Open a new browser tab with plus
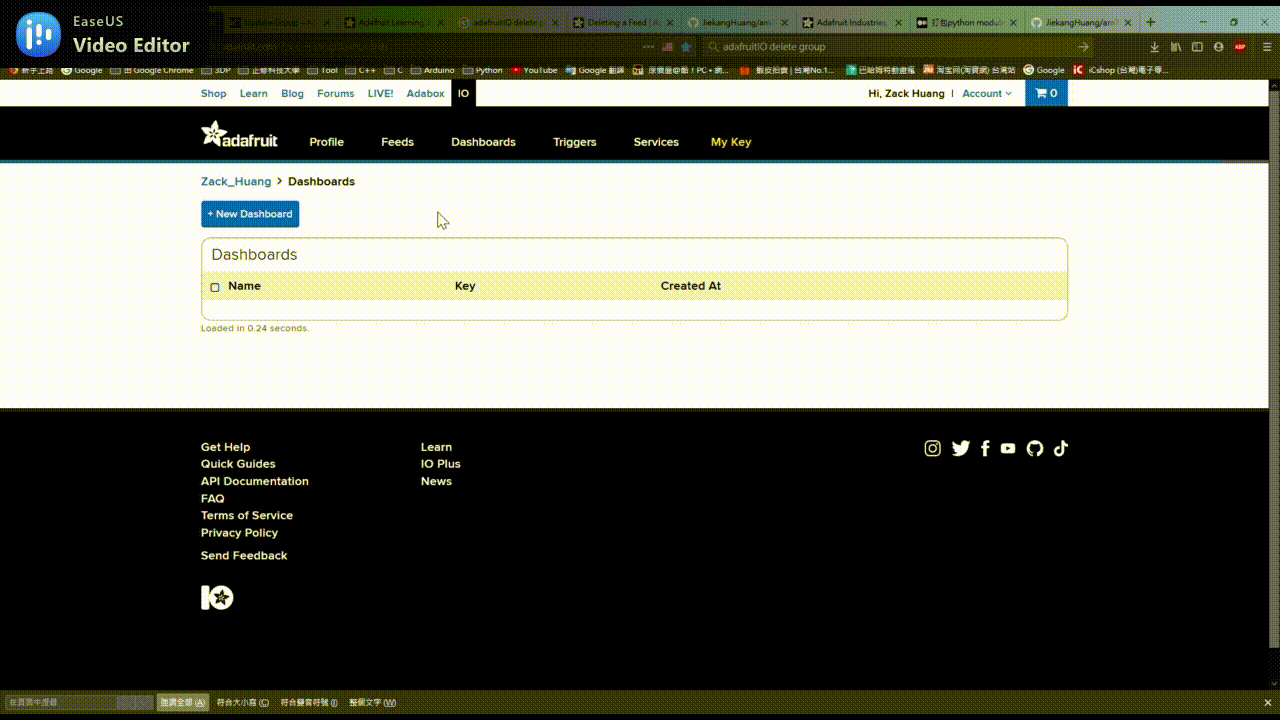 (x=1150, y=22)
